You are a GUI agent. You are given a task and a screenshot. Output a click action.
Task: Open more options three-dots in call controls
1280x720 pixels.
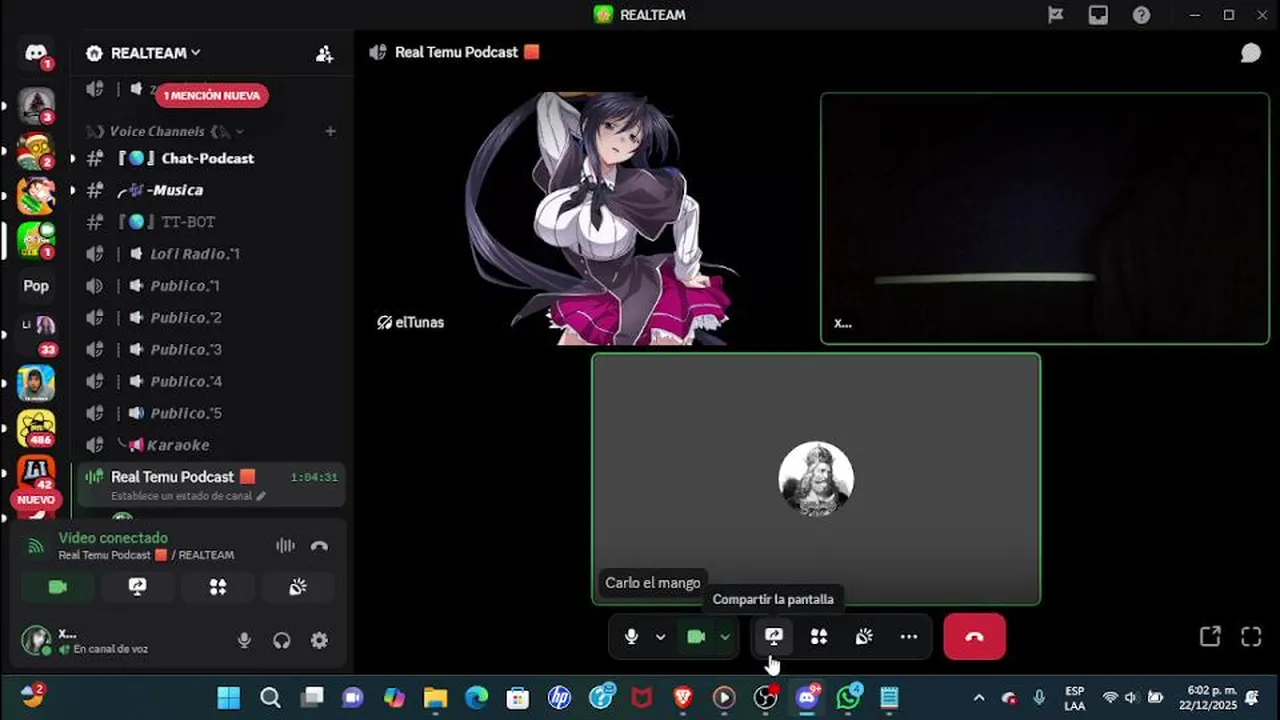tap(909, 637)
